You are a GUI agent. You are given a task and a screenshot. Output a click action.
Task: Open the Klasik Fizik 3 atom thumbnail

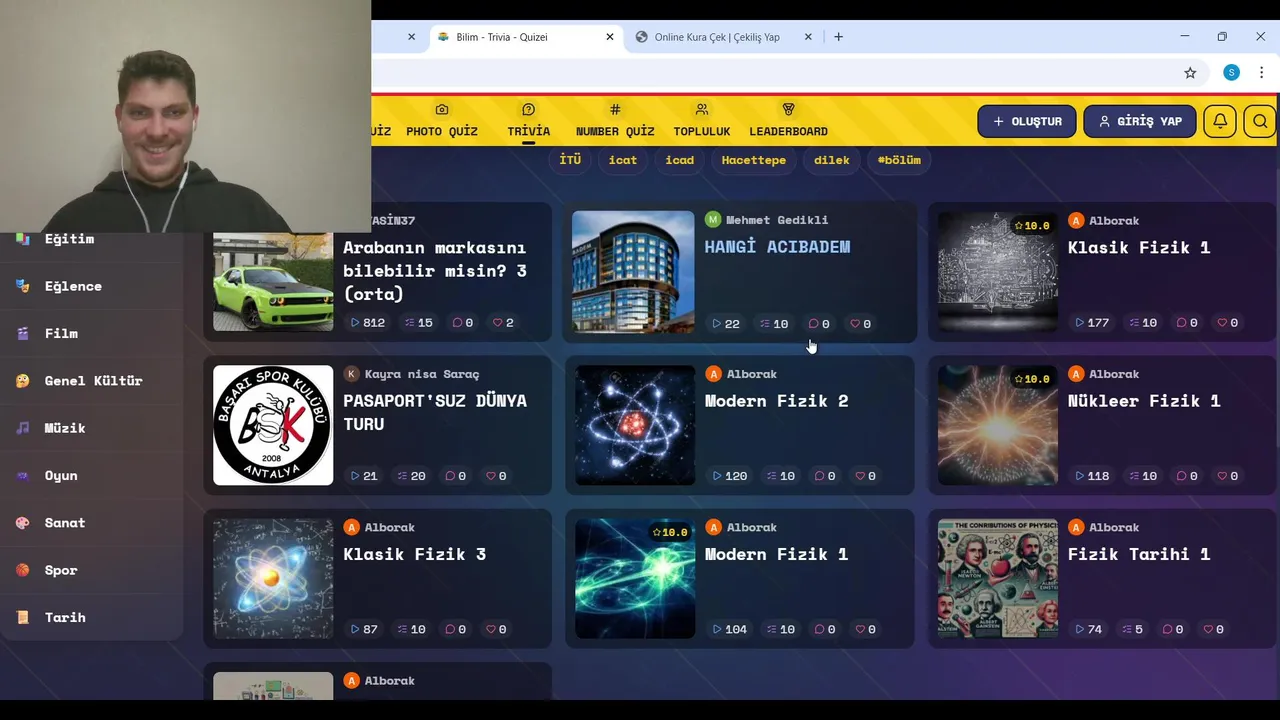click(x=273, y=578)
